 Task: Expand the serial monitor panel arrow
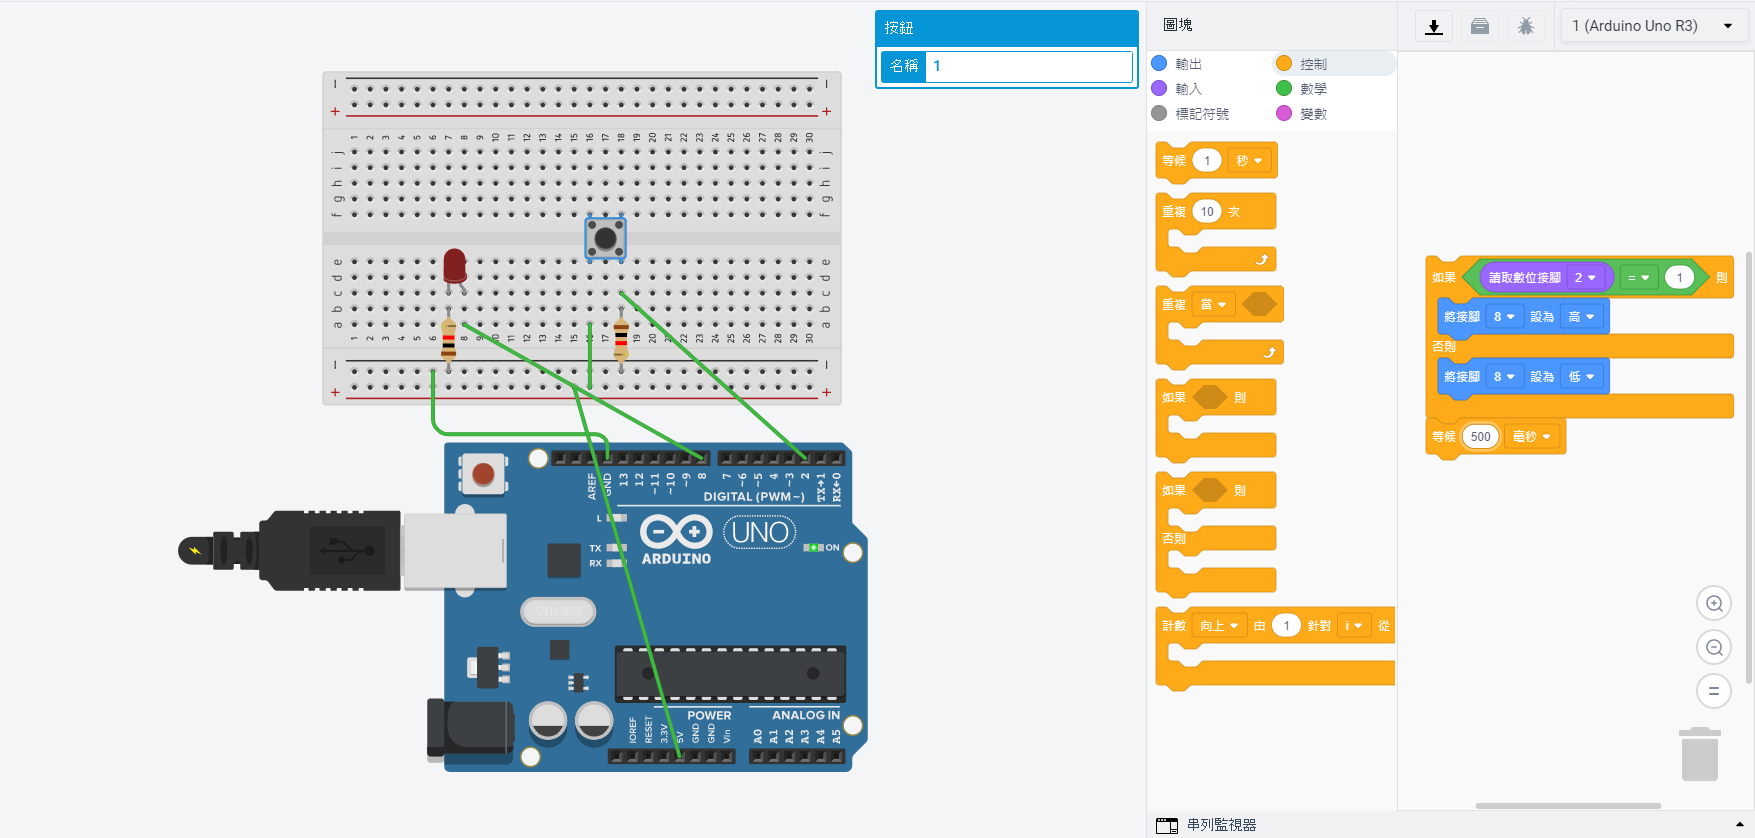coord(1739,825)
